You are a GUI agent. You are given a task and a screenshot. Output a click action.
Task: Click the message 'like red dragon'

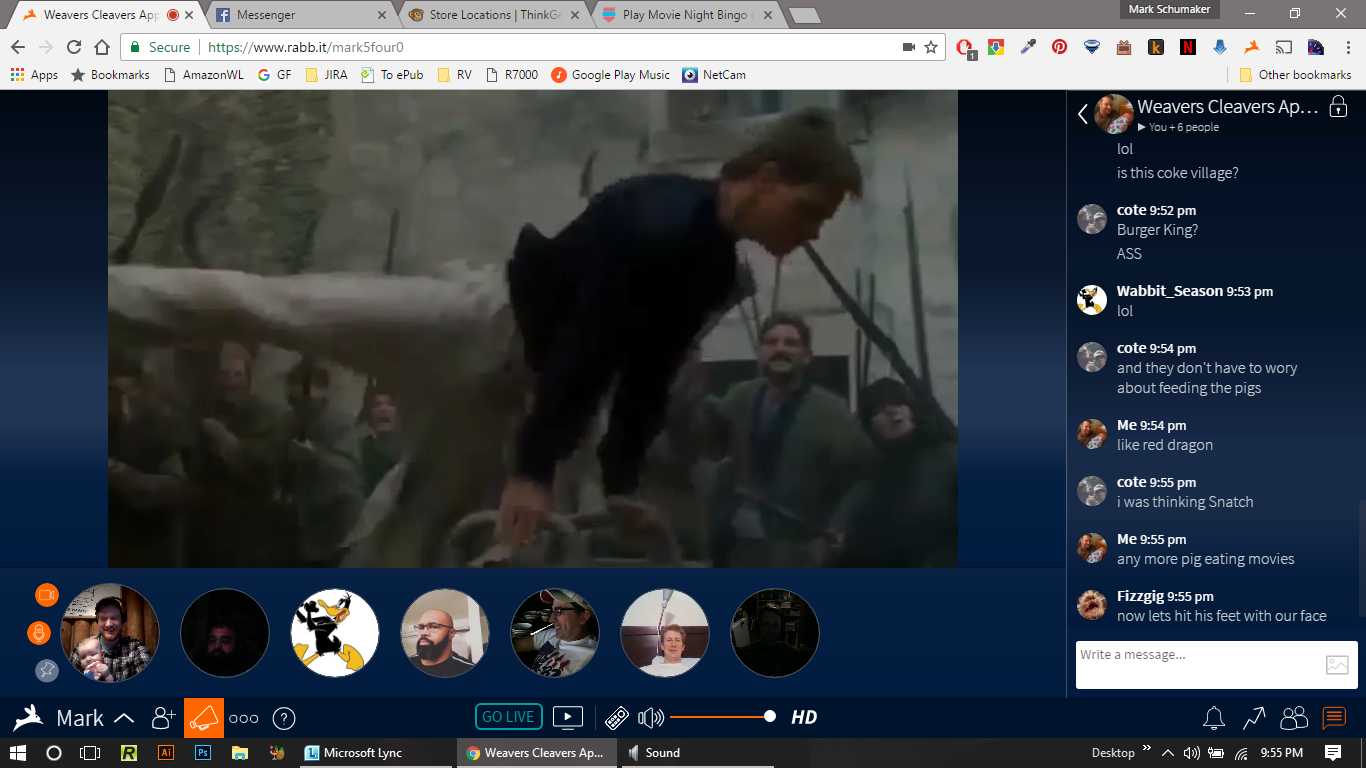1165,445
